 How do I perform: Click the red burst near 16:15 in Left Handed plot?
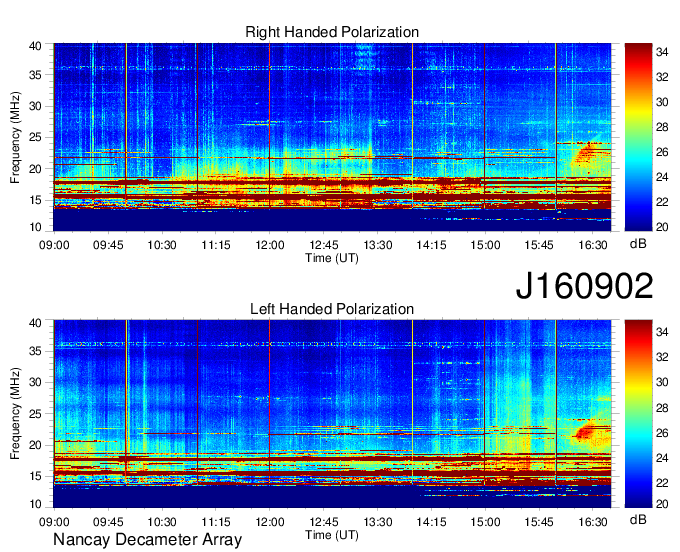point(585,431)
